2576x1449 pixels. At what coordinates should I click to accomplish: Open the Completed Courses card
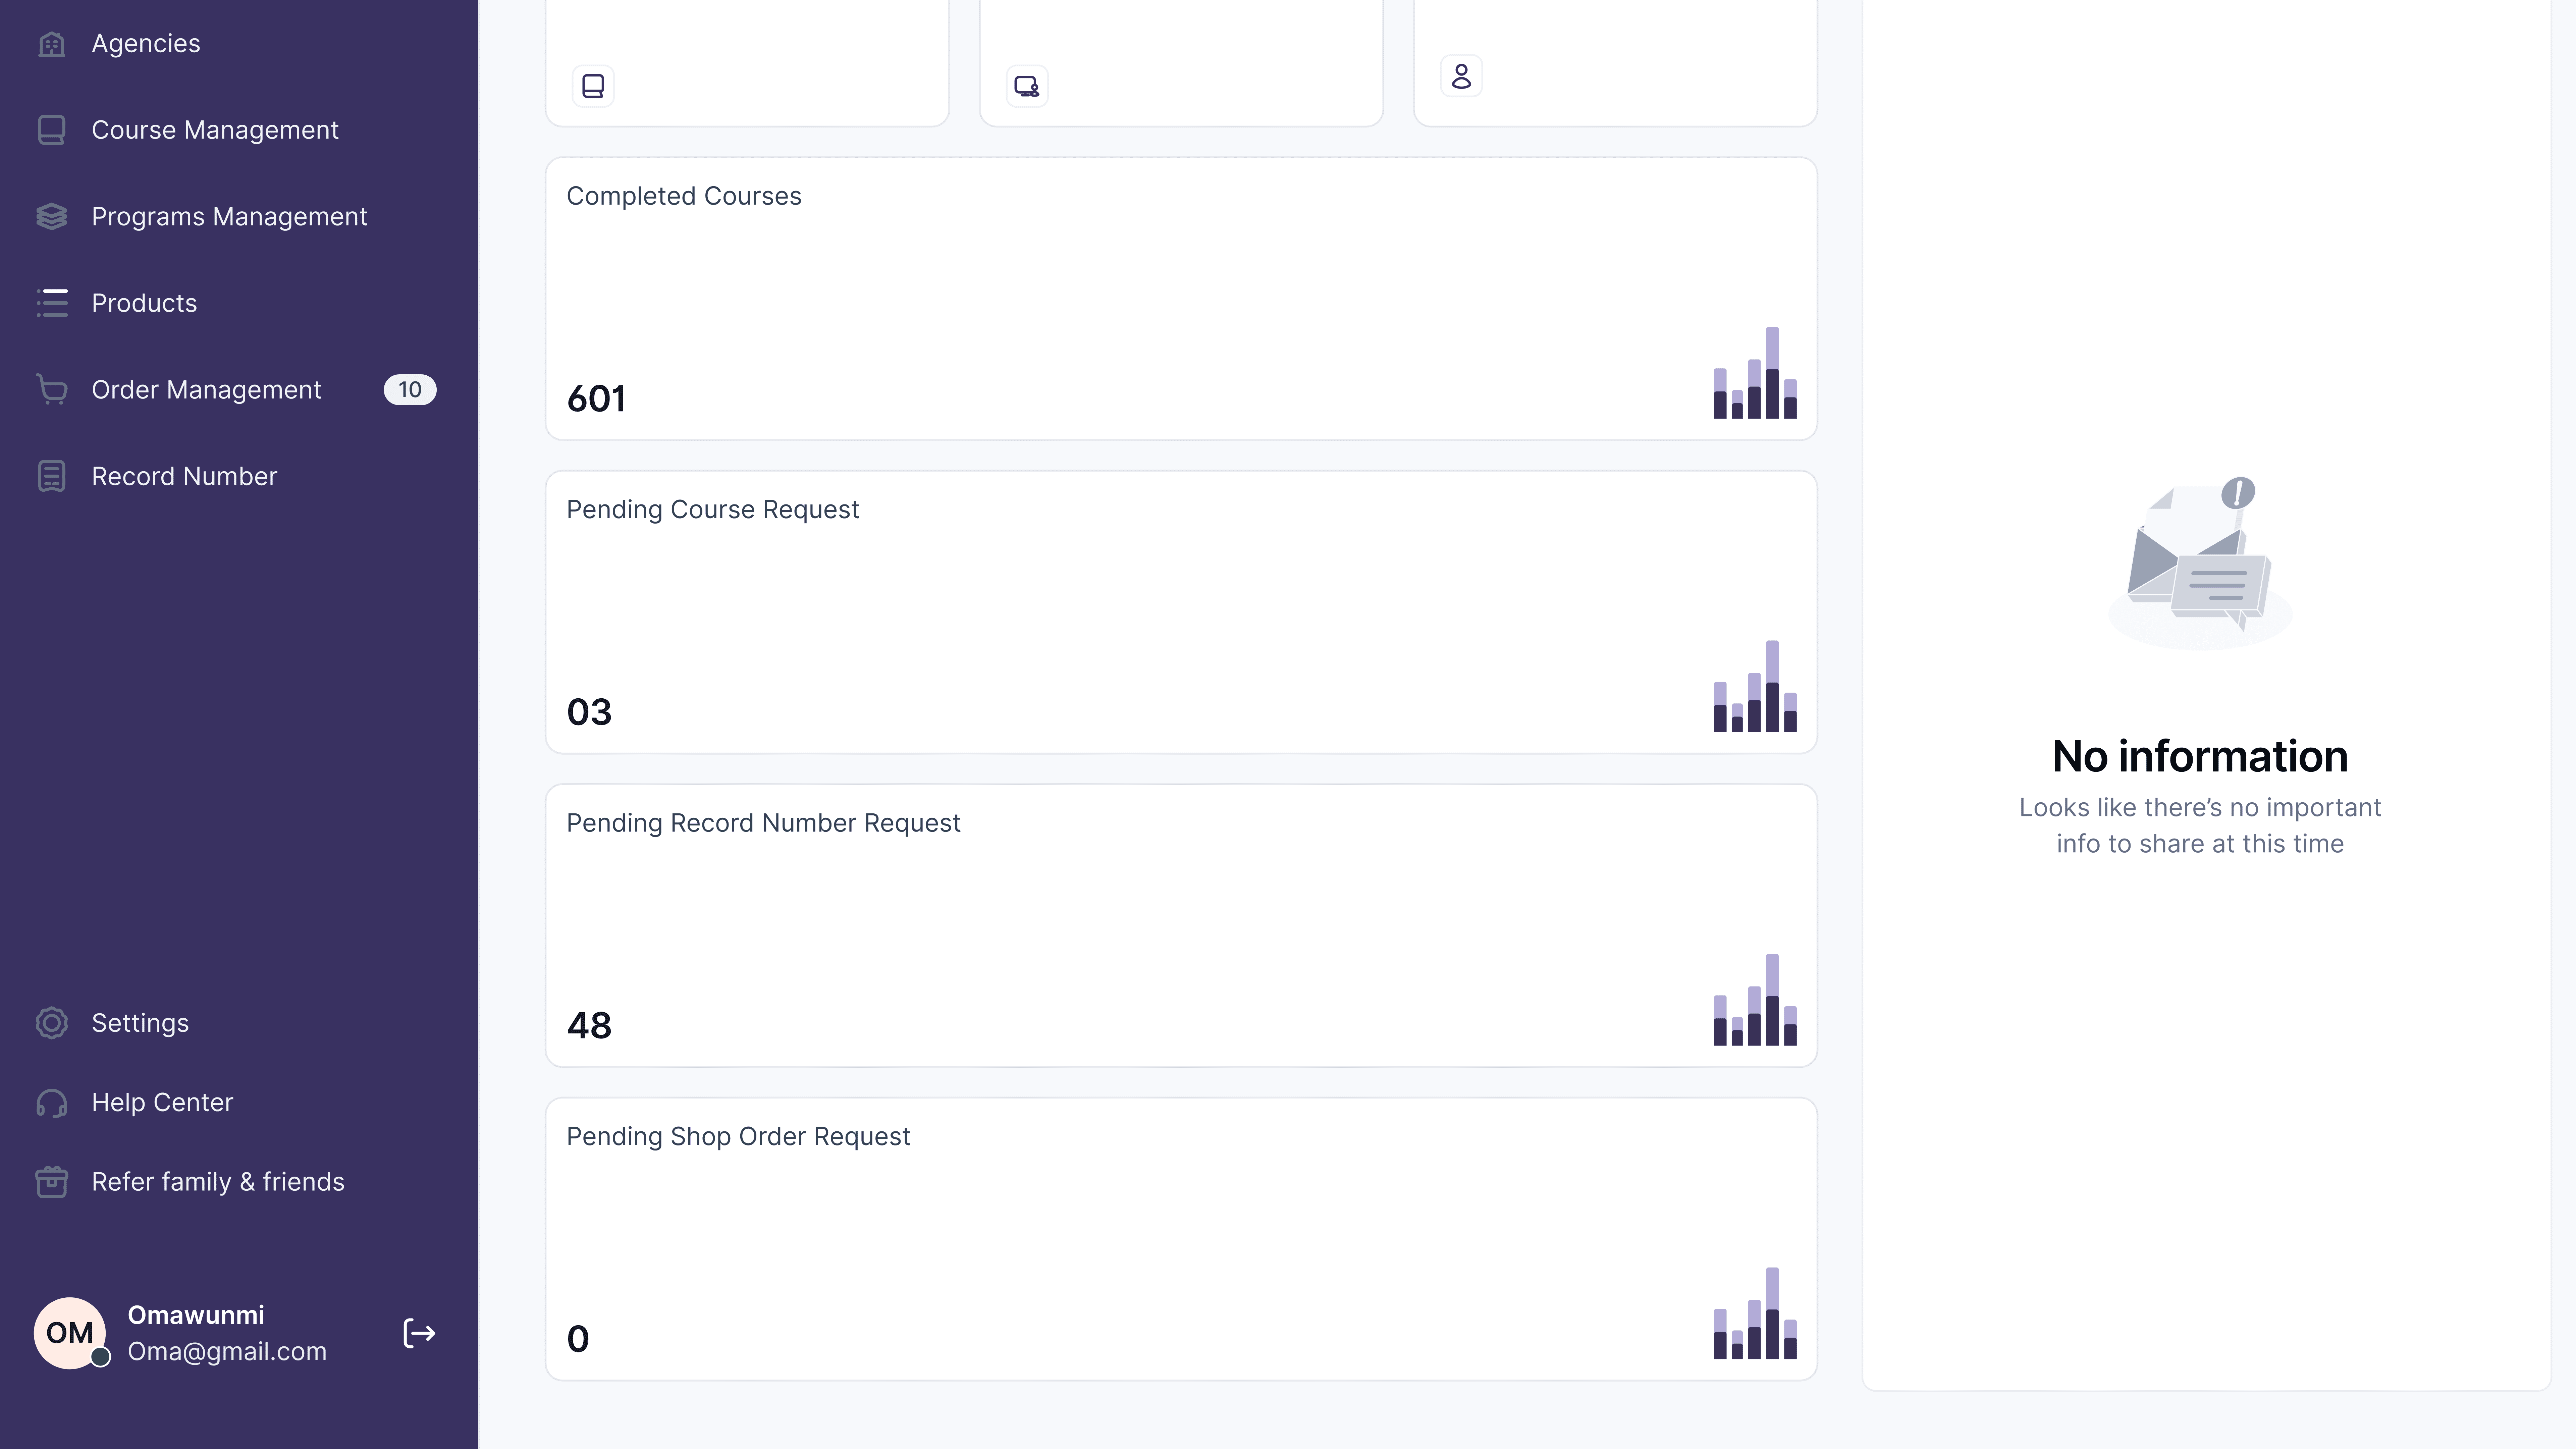(1181, 298)
